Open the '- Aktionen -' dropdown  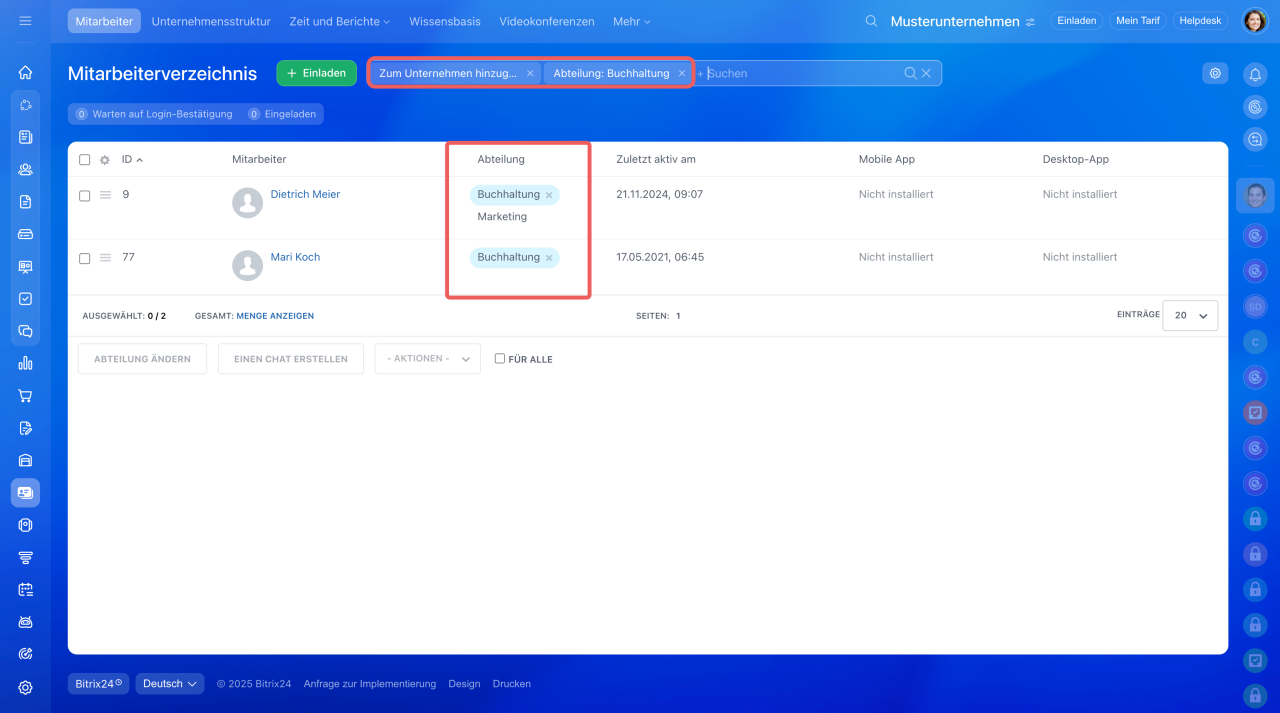point(427,359)
